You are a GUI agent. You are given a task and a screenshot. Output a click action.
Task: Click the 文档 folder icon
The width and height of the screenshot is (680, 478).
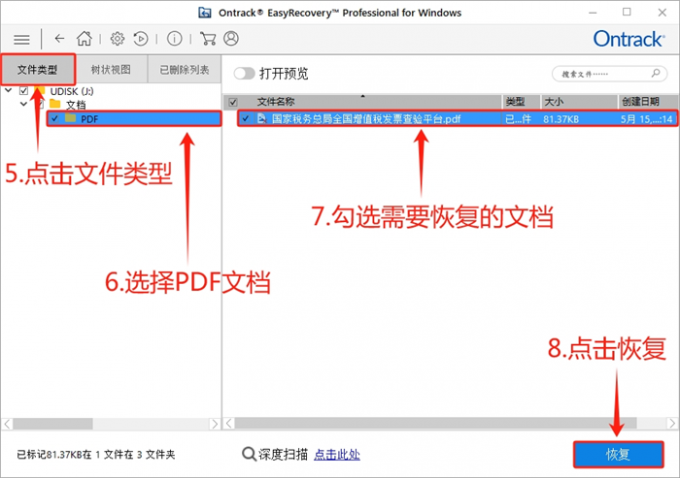tap(55, 104)
